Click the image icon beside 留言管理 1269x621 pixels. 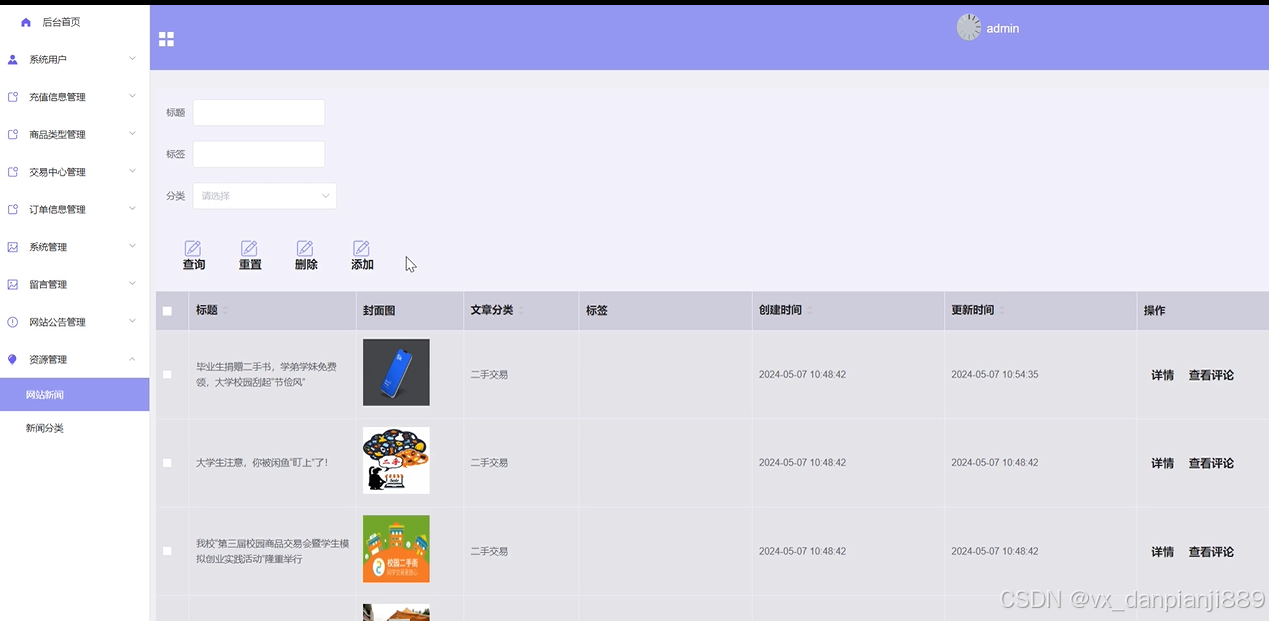[13, 285]
